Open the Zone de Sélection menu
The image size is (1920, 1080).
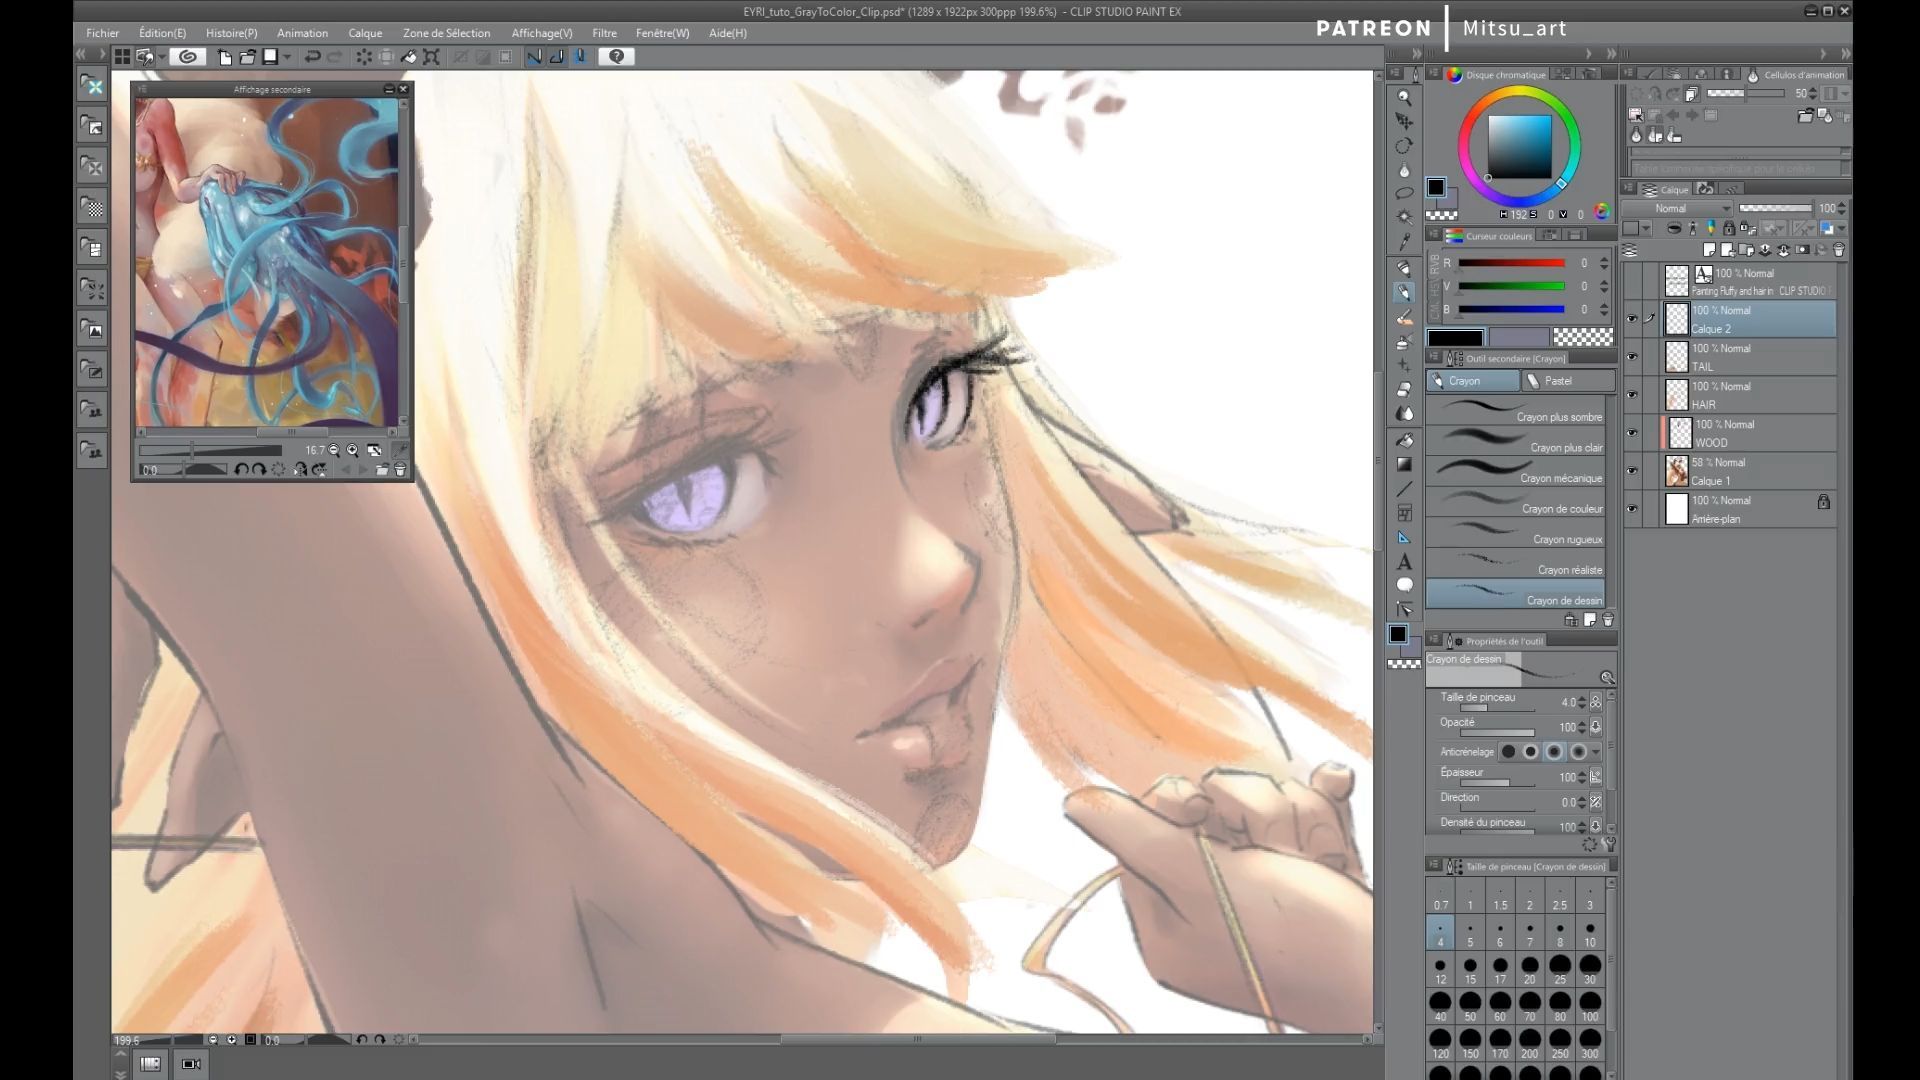pos(446,33)
